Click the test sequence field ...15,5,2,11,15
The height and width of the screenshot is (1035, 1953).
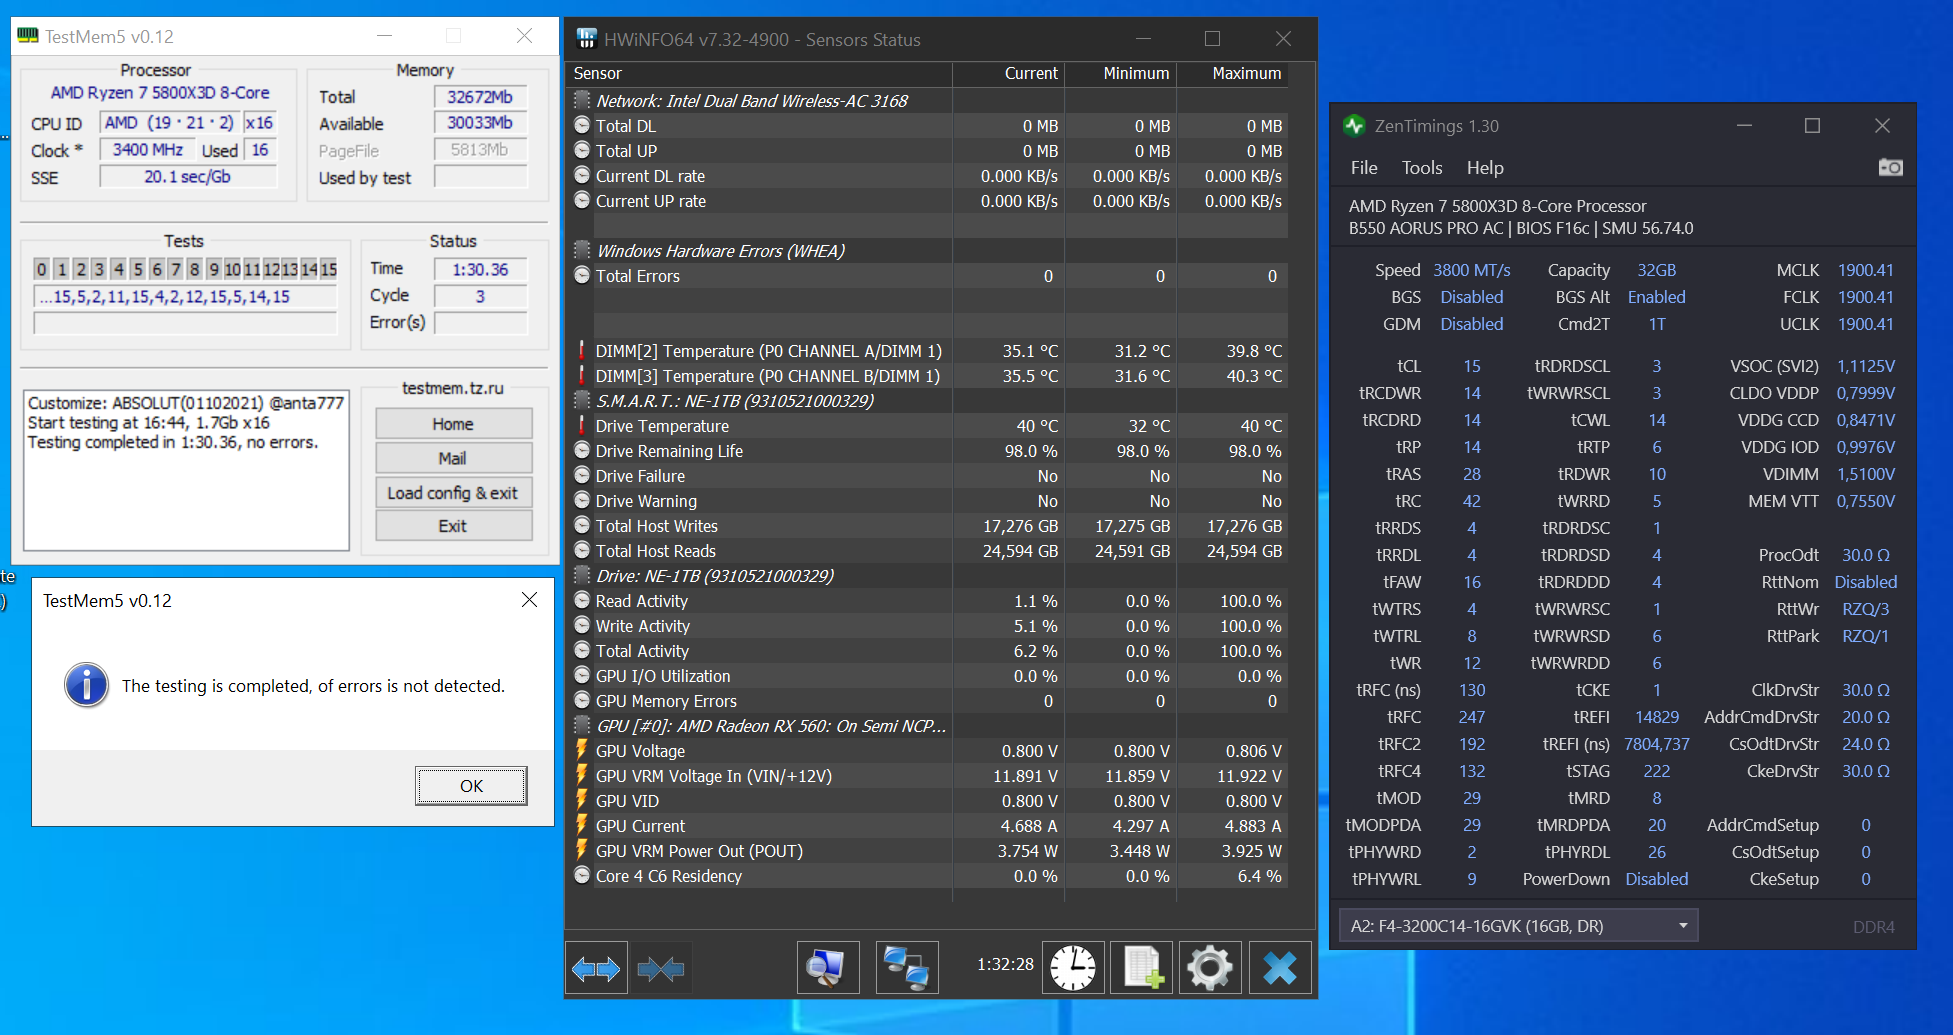(x=185, y=297)
